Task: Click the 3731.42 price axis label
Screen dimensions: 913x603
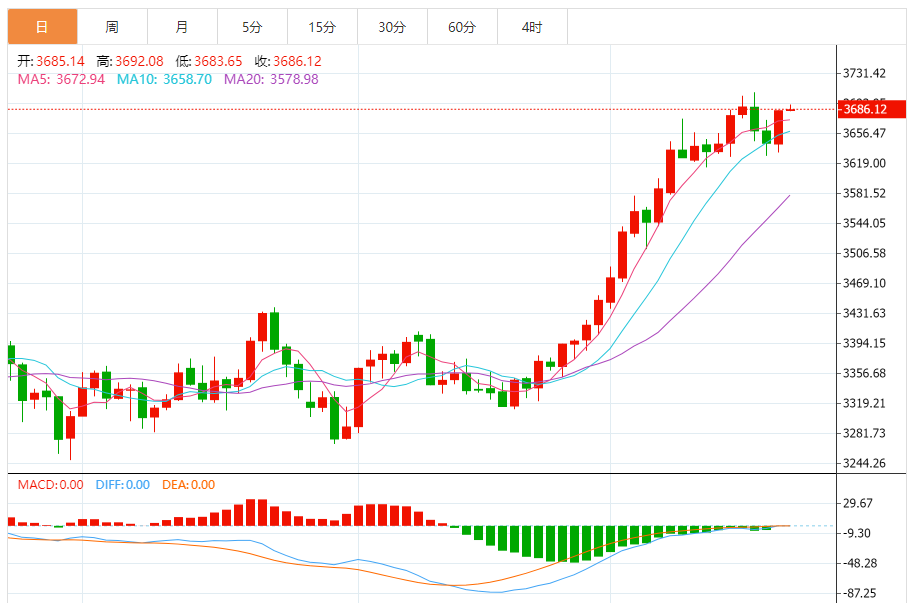Action: [x=865, y=74]
